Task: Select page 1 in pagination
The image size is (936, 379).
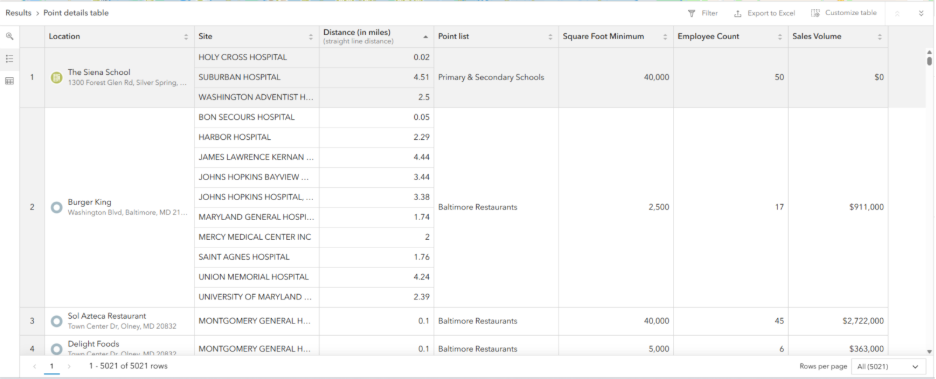Action: 52,366
